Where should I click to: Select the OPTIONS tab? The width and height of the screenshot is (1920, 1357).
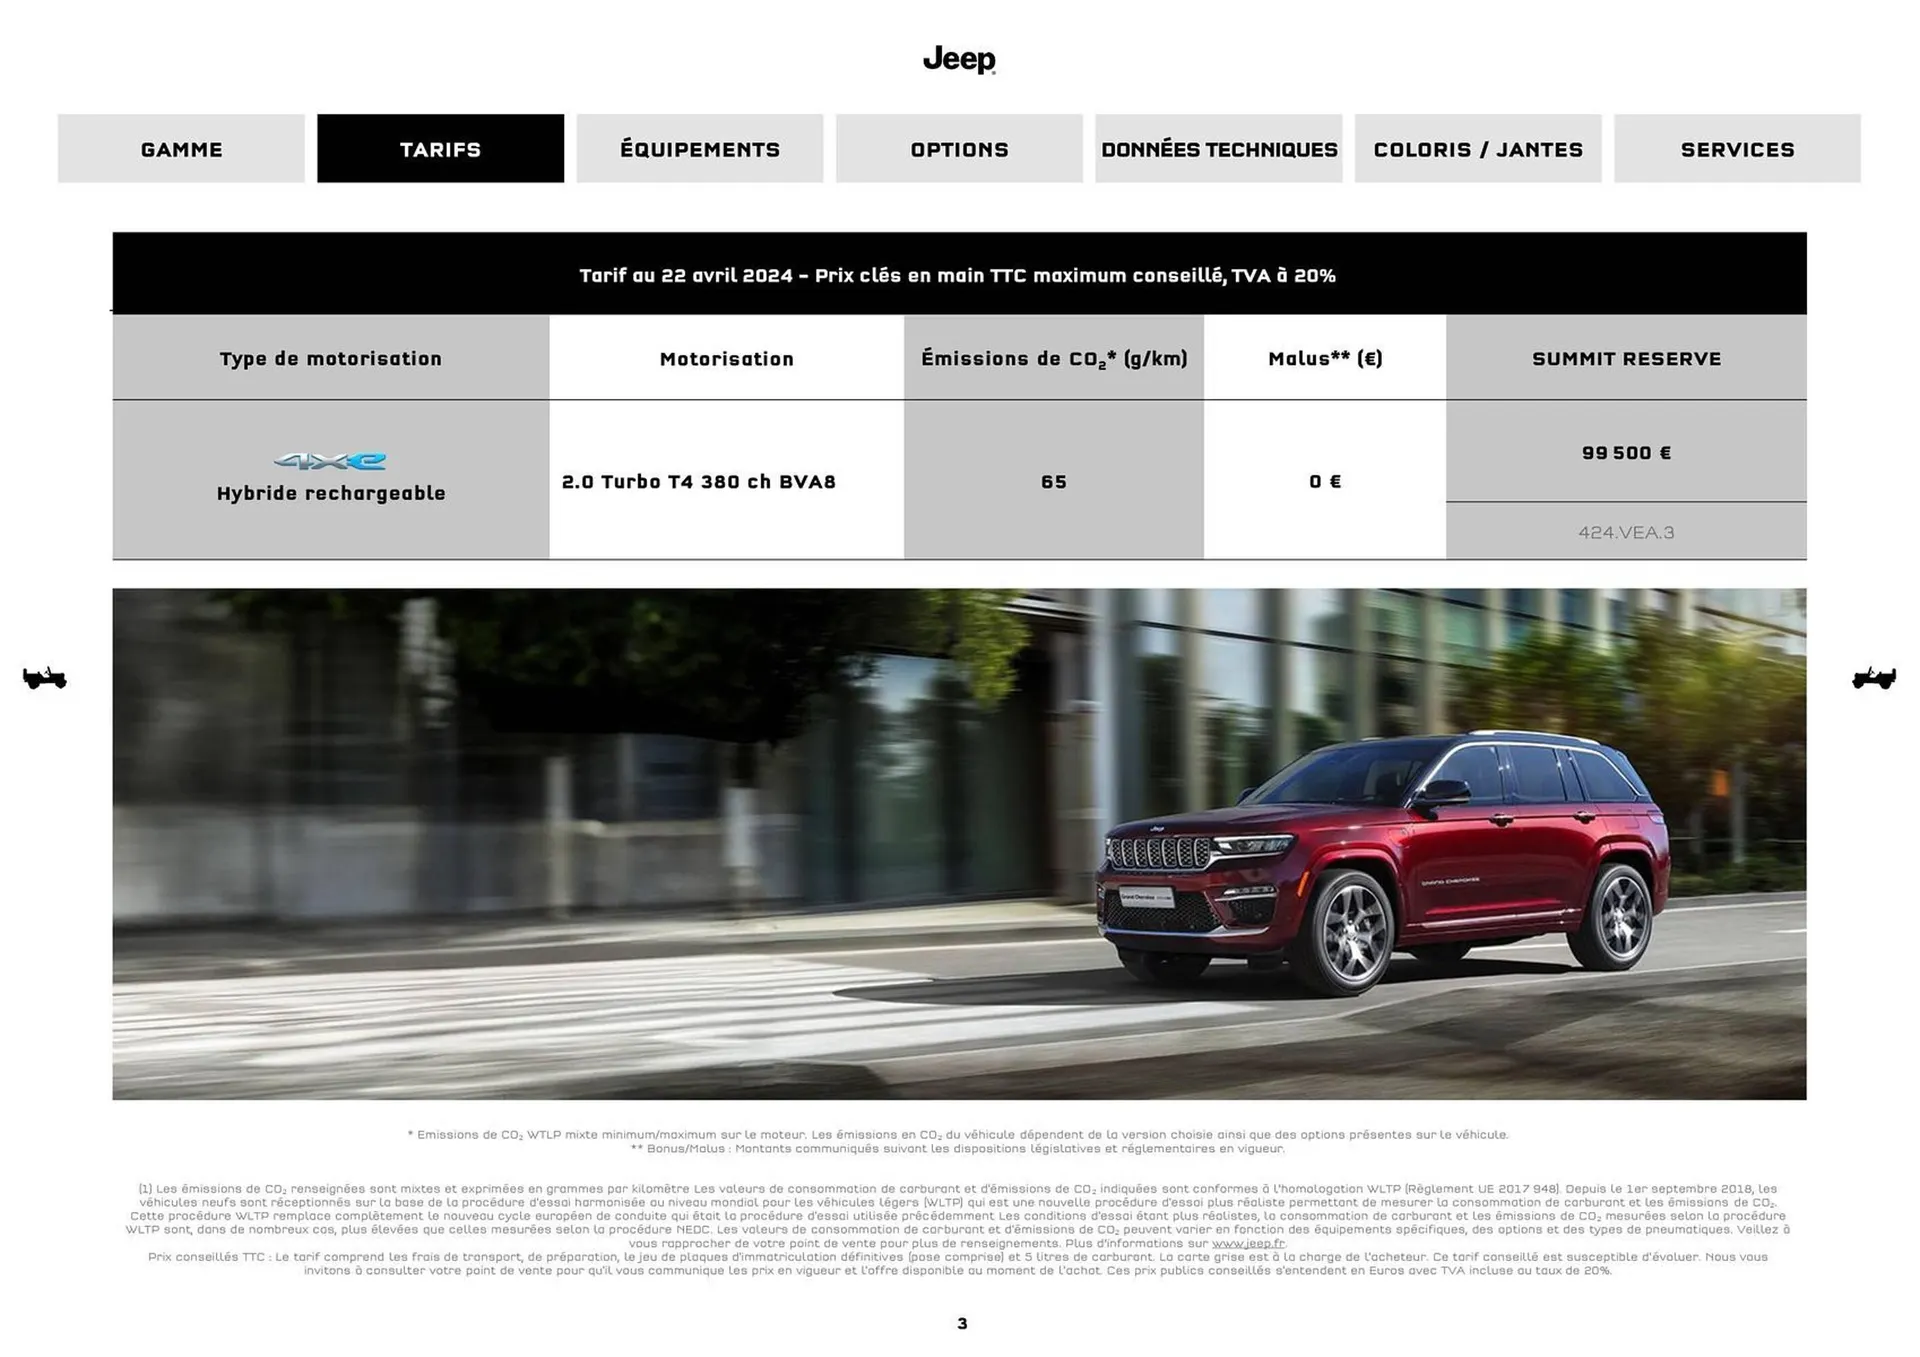pyautogui.click(x=957, y=149)
